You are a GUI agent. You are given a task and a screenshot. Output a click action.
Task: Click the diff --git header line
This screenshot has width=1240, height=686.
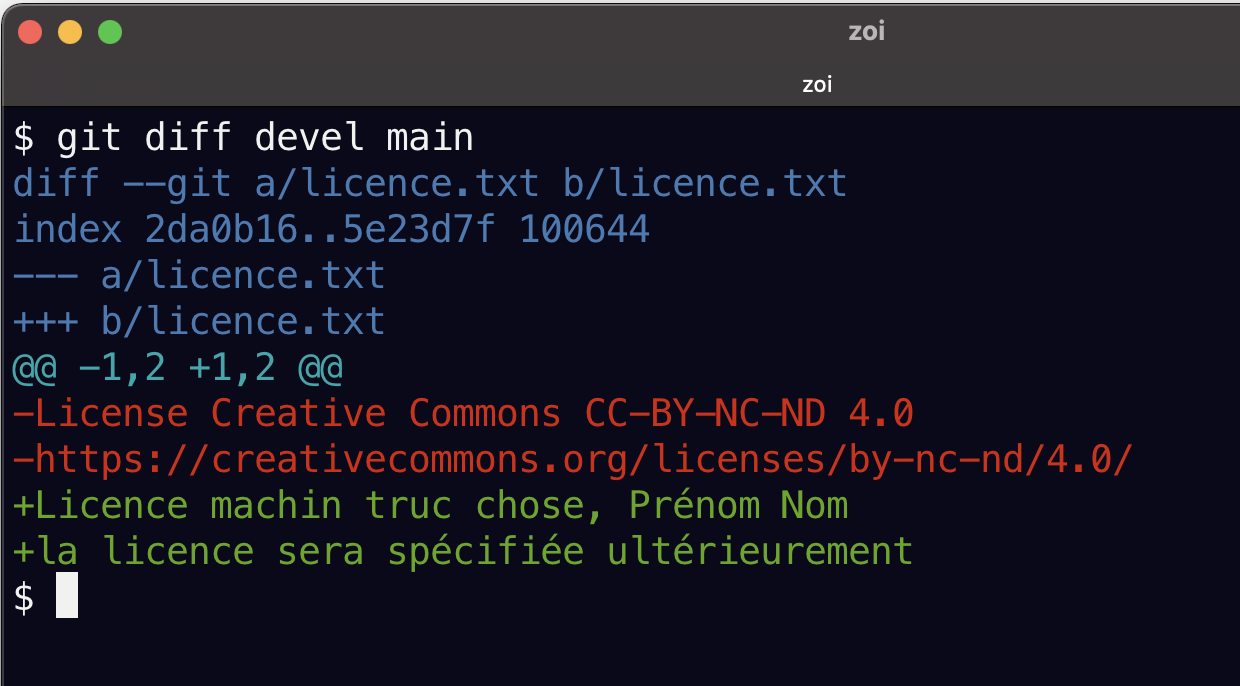(x=430, y=184)
